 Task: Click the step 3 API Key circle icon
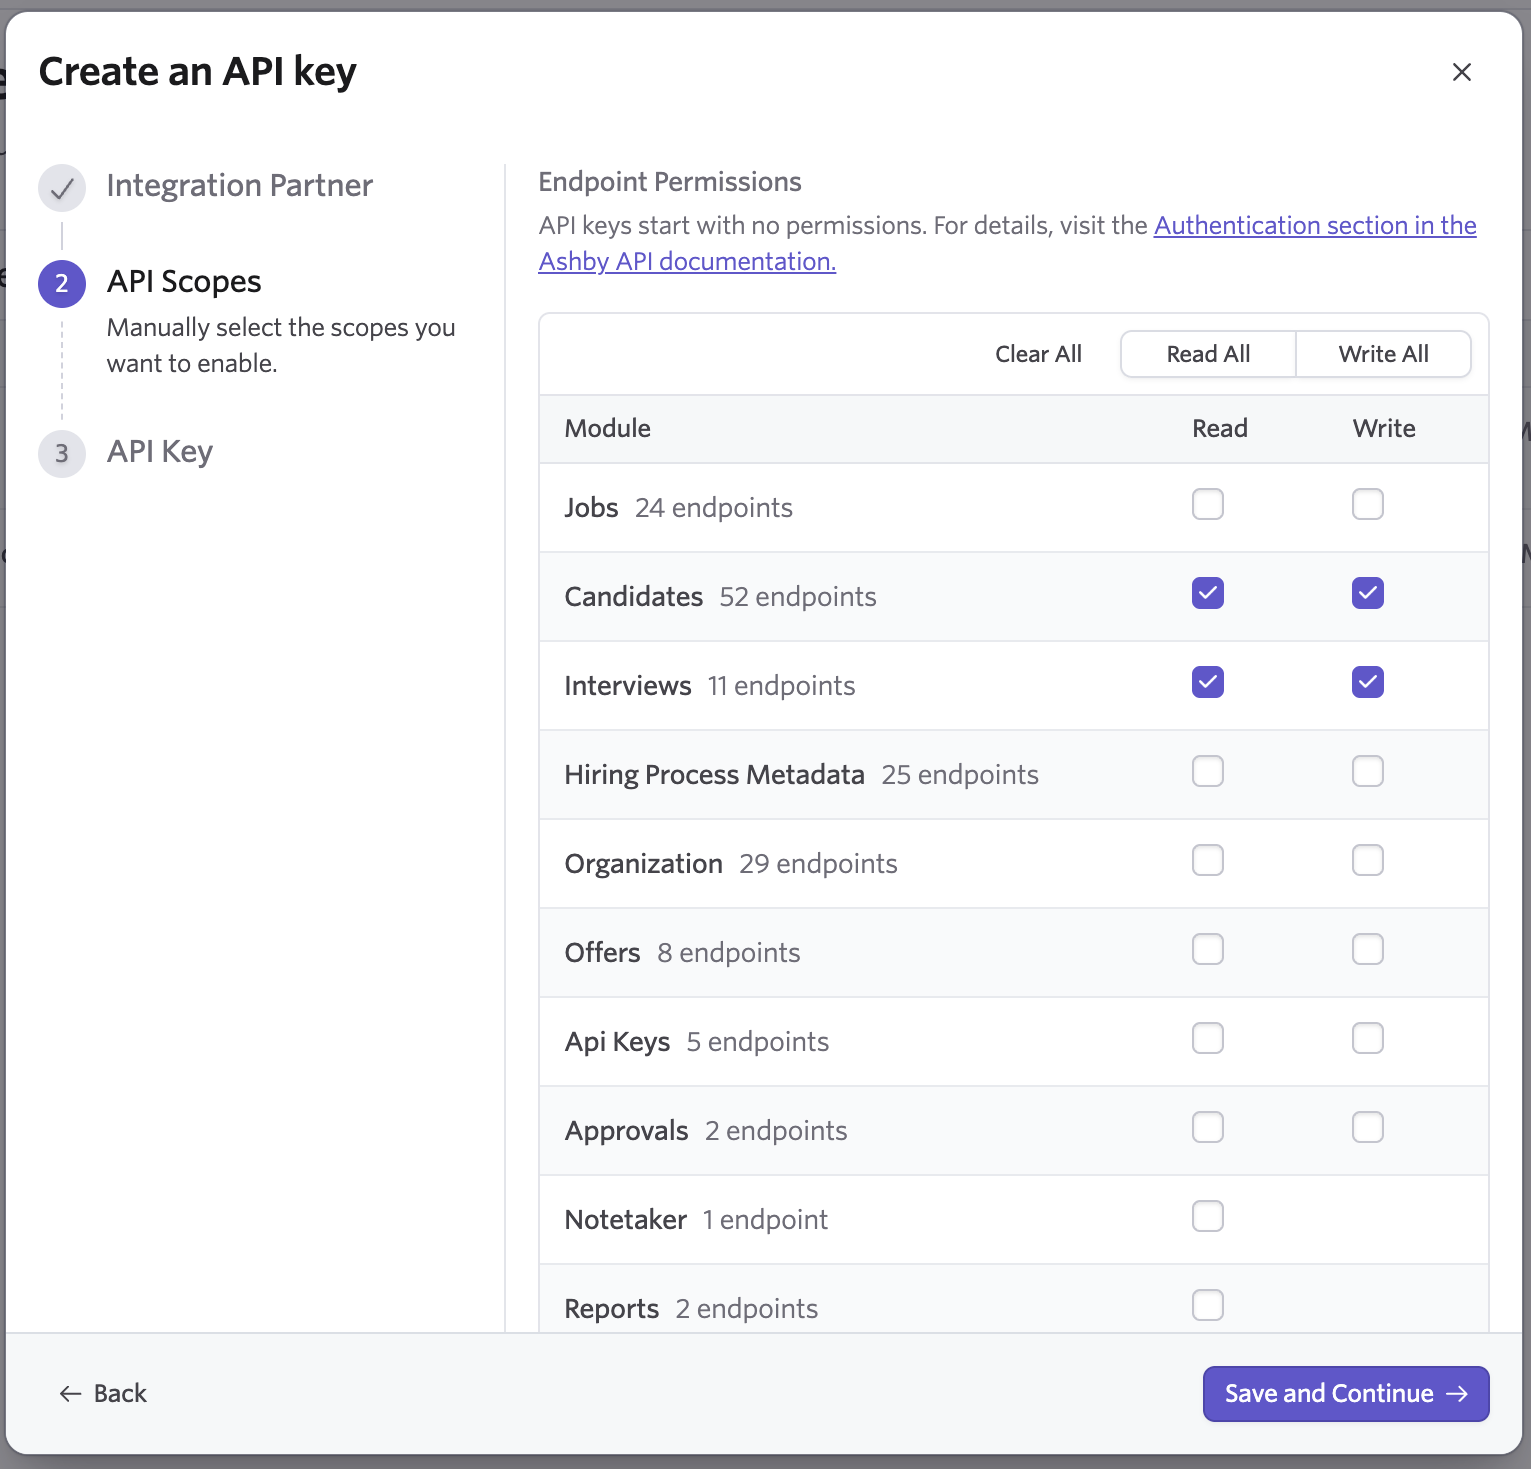pos(62,453)
